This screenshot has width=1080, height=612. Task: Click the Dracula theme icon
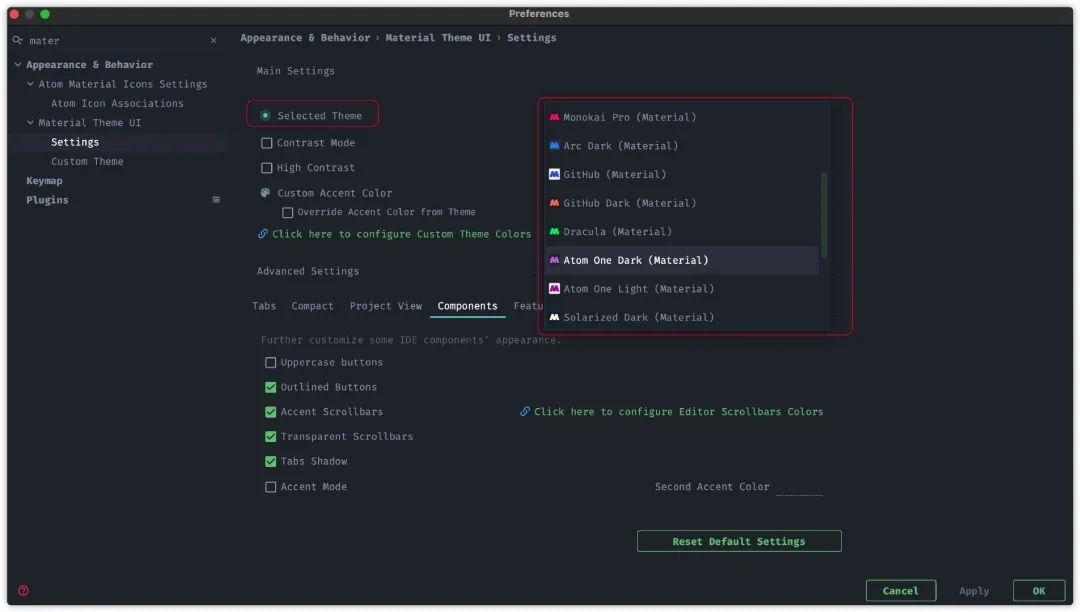[x=554, y=231]
